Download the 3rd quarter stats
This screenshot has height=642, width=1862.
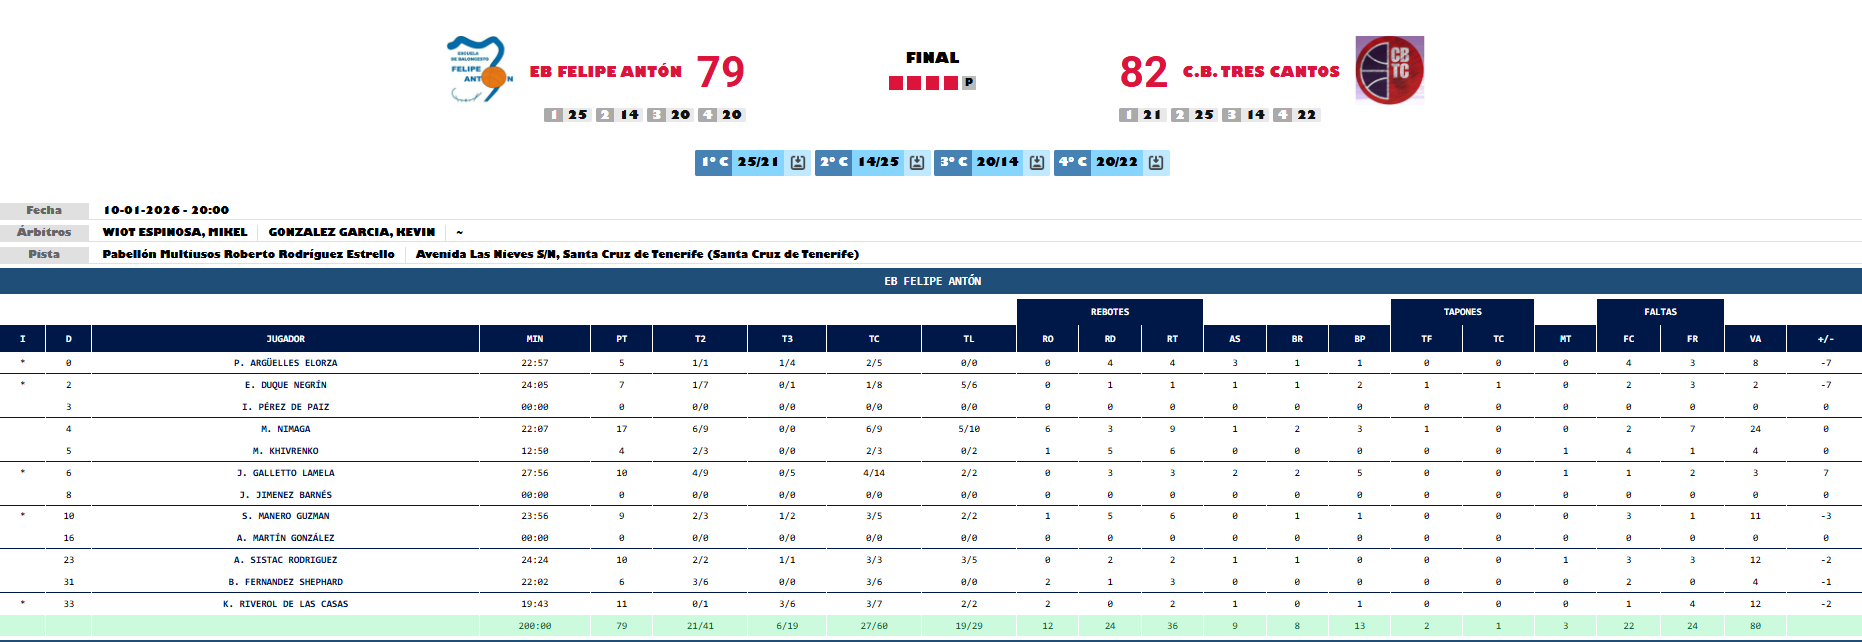point(1037,163)
